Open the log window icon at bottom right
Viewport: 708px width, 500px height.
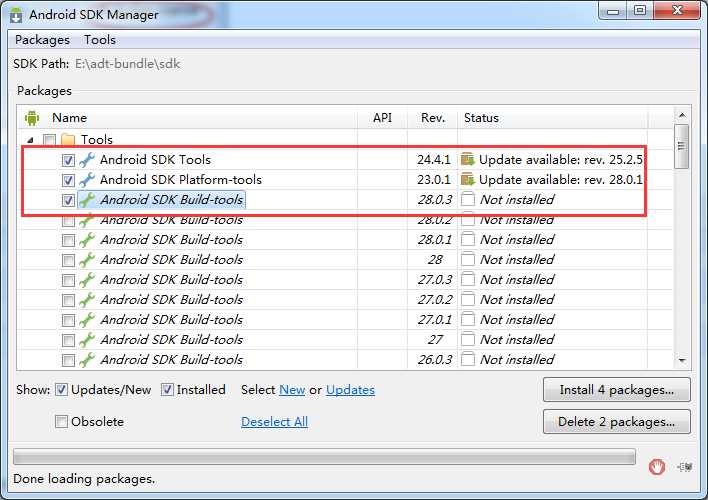685,467
